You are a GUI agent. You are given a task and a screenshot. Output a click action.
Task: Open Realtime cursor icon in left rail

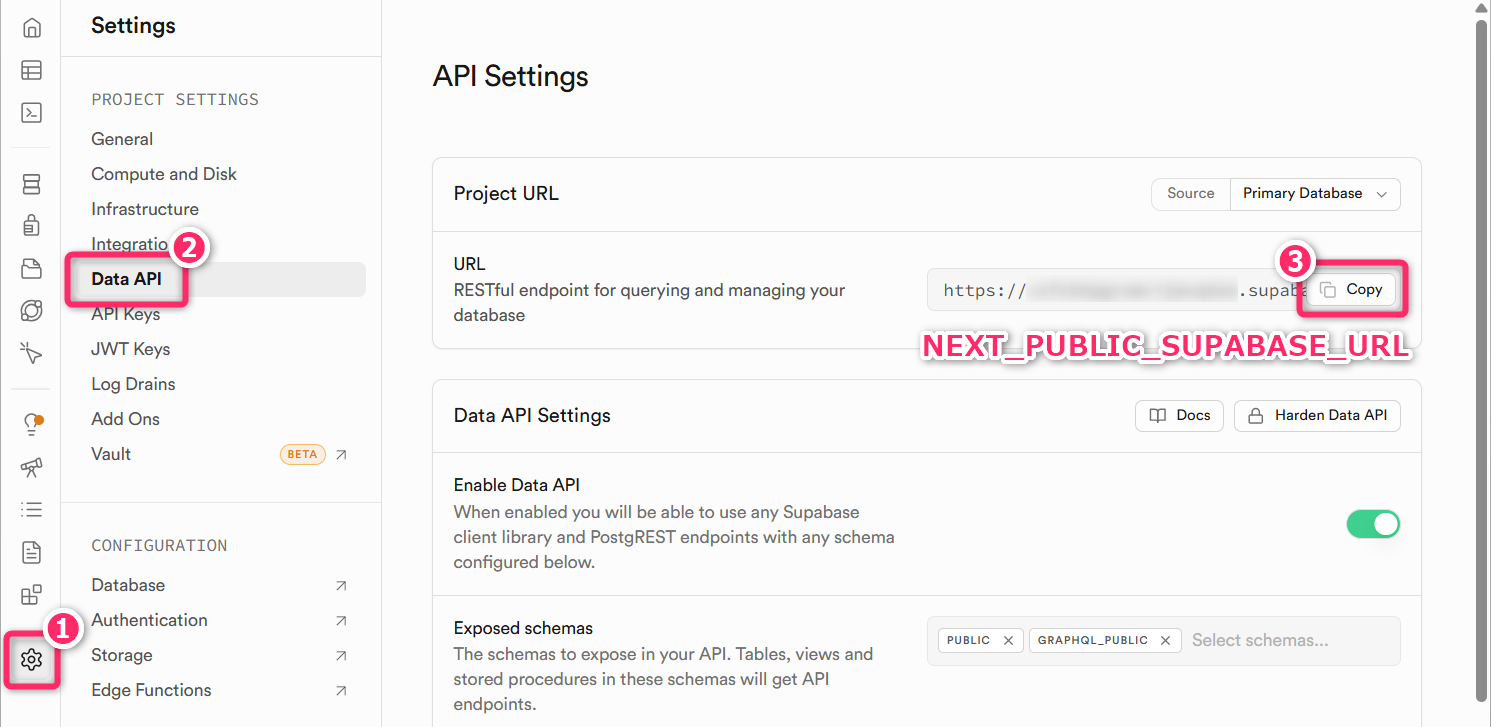[31, 352]
